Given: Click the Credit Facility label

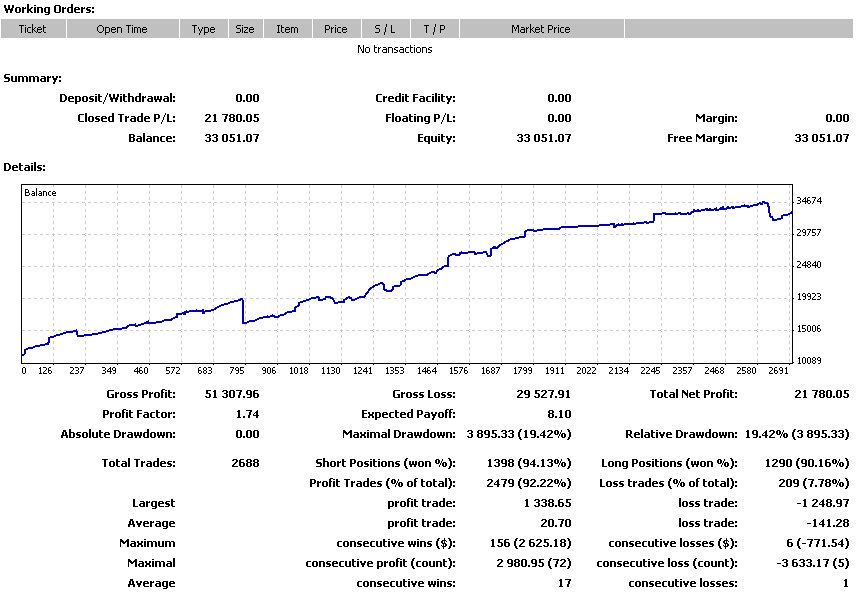Looking at the screenshot, I should tap(415, 98).
